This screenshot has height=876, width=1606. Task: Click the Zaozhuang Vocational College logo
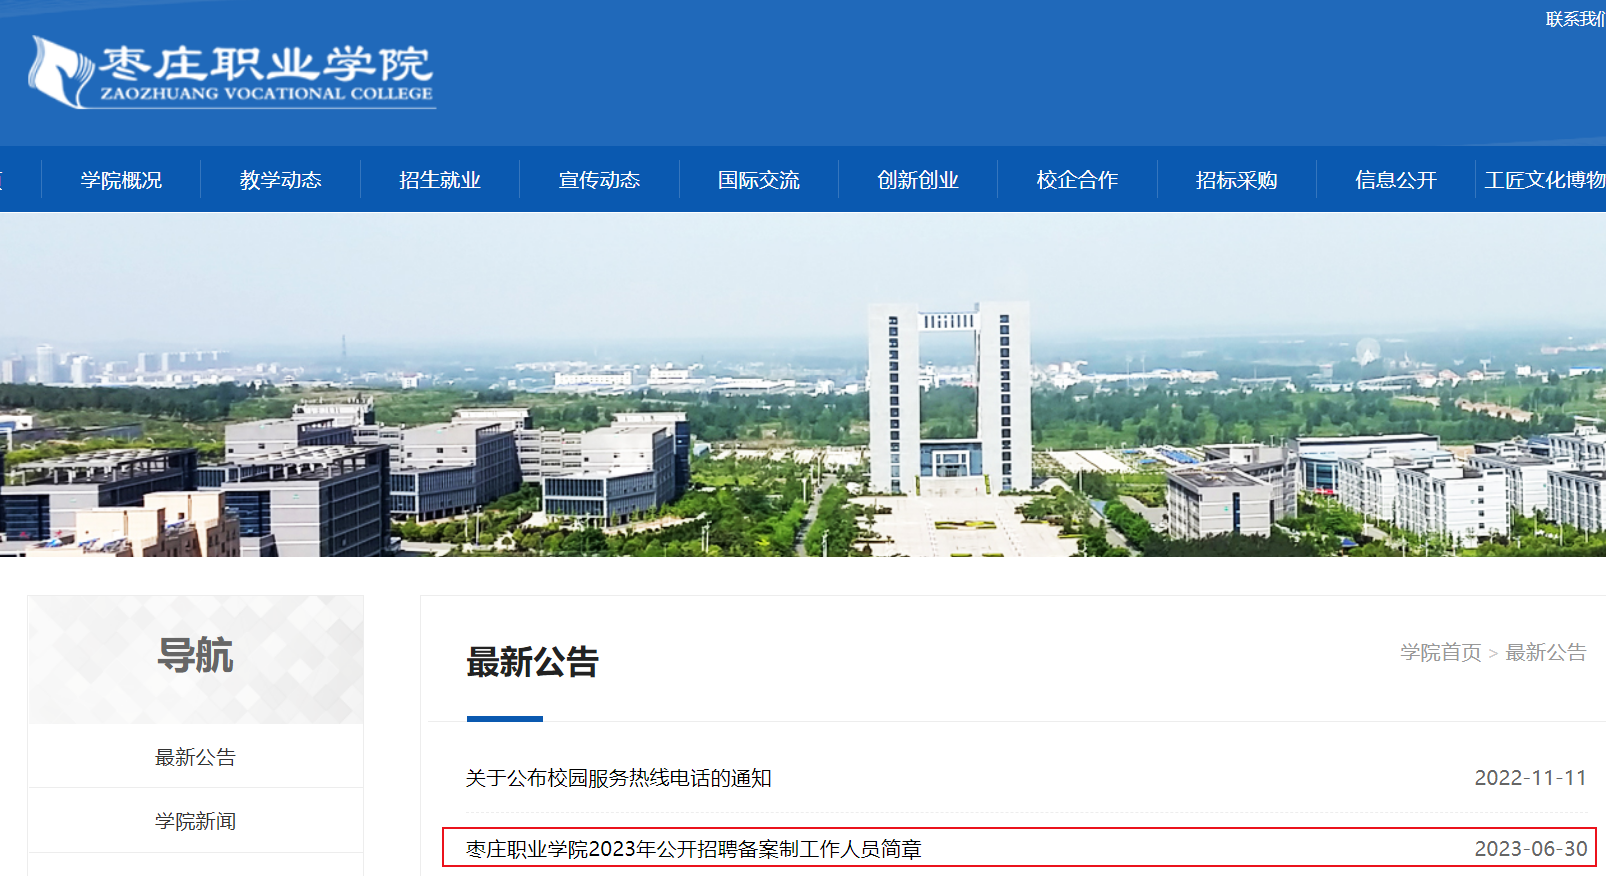232,72
